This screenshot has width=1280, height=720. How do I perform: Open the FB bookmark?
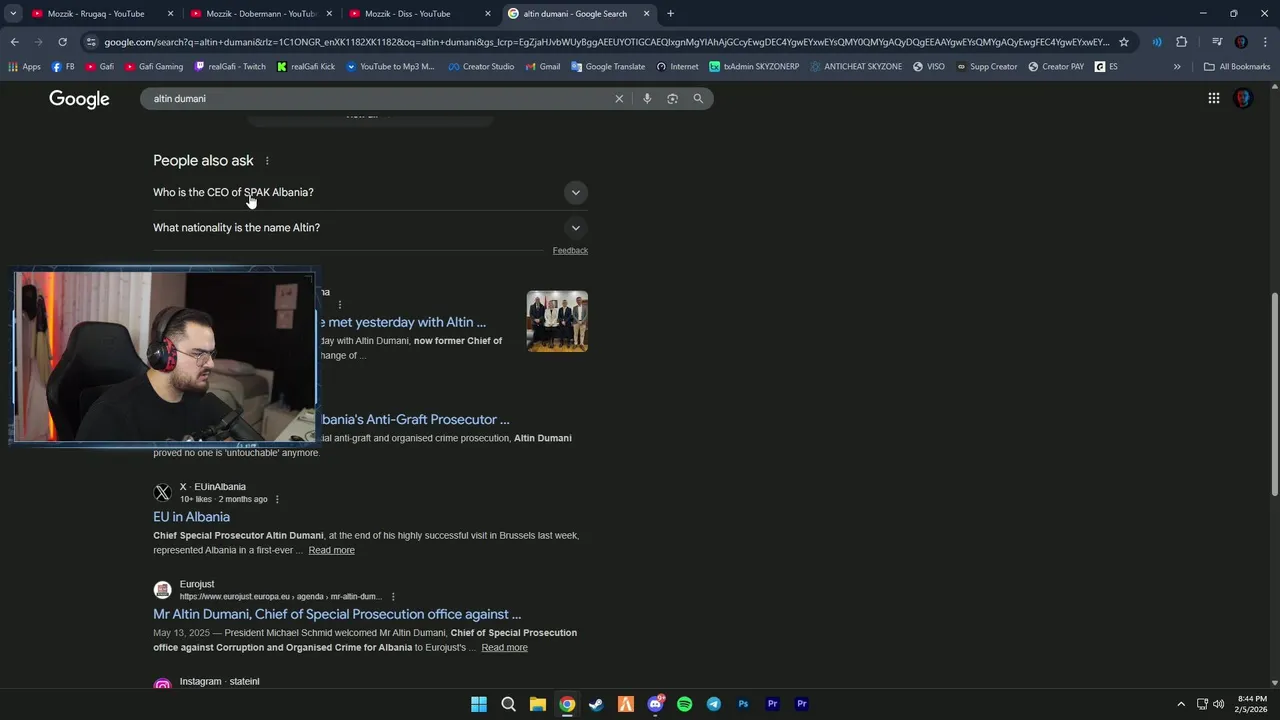pyautogui.click(x=63, y=67)
